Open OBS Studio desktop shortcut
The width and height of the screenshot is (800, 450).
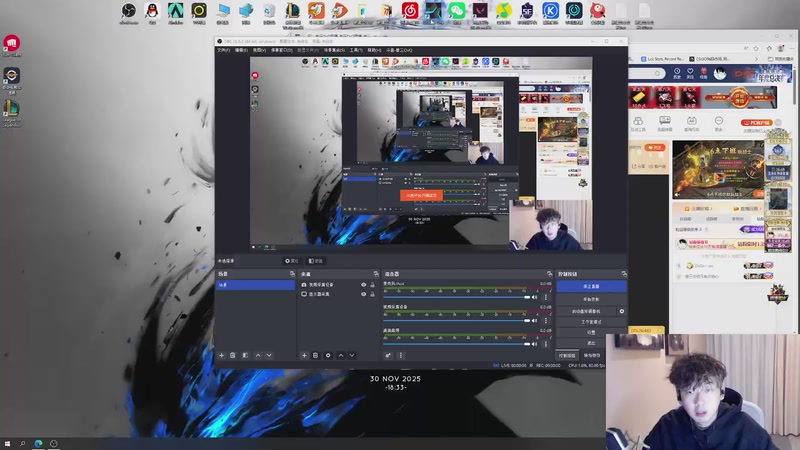tap(129, 11)
